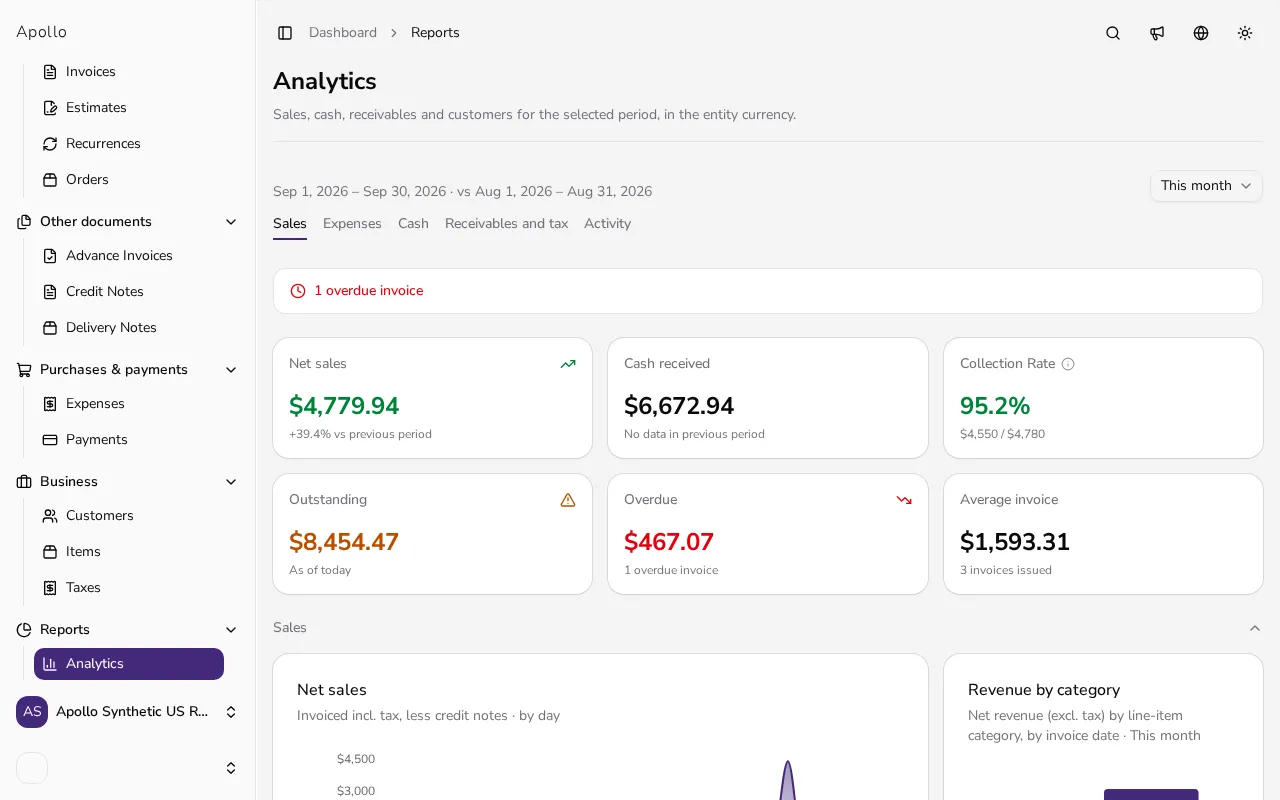Open Credit Notes in the sidebar

coord(129,292)
